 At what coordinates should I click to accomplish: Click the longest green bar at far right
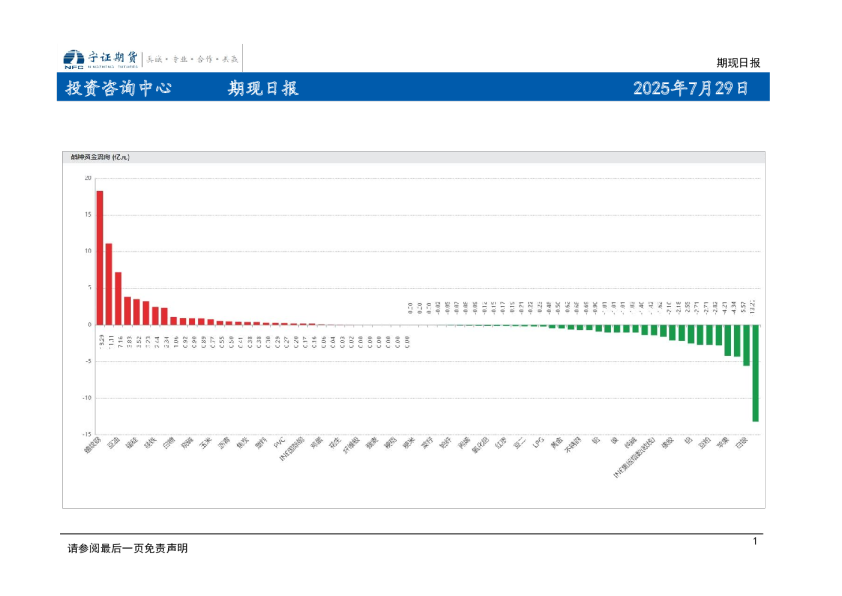click(x=755, y=372)
